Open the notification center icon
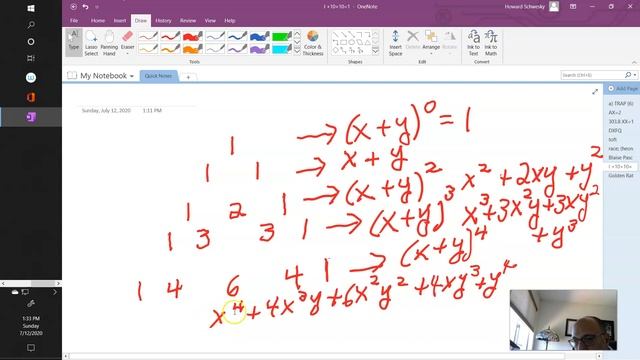 [x=31, y=348]
